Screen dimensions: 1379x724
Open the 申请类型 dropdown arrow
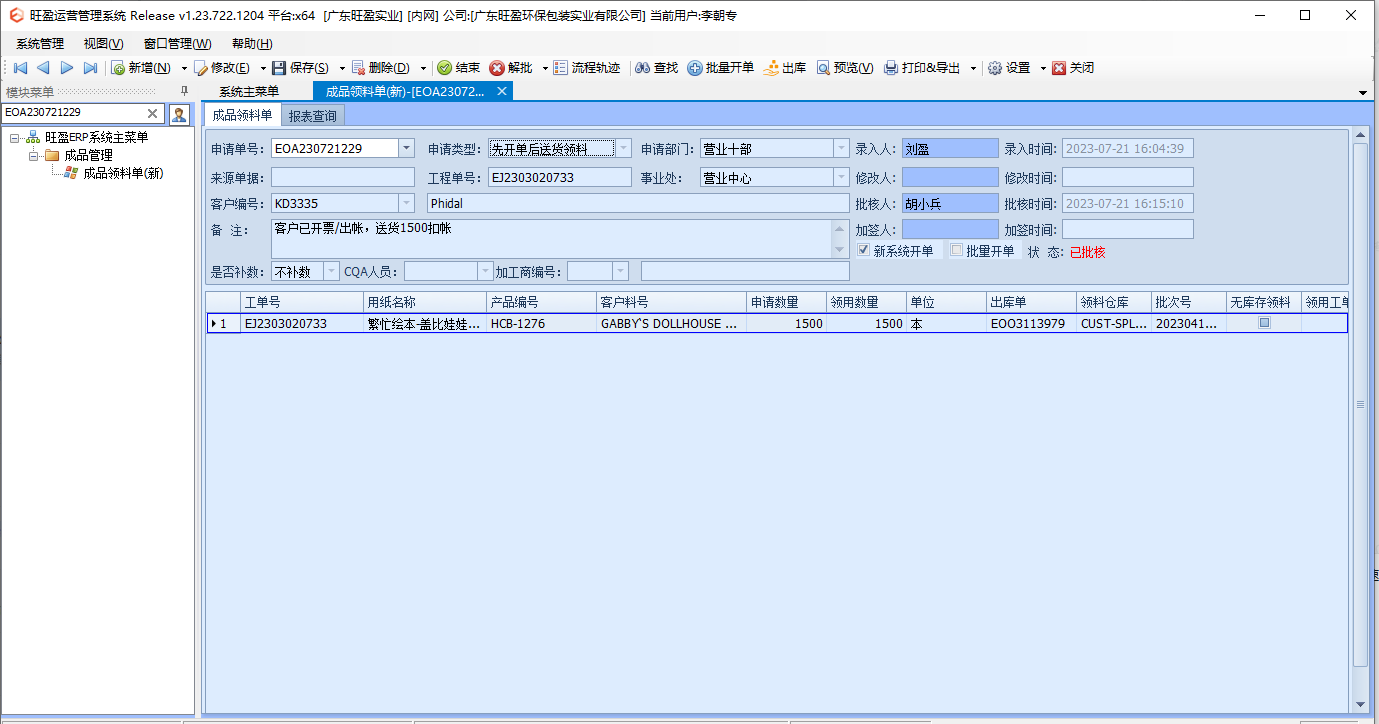(x=624, y=149)
